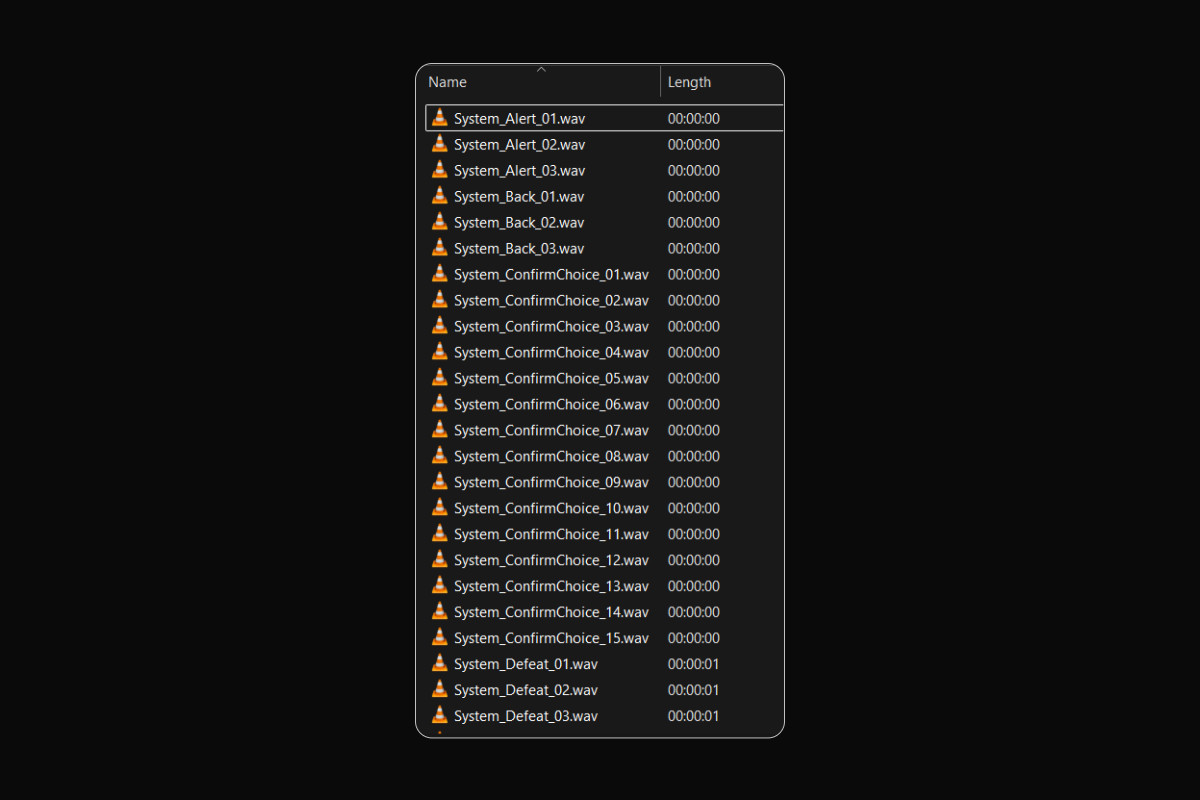Open System_ConfirmChoice_08.wav
Image resolution: width=1200 pixels, height=800 pixels.
coord(551,456)
